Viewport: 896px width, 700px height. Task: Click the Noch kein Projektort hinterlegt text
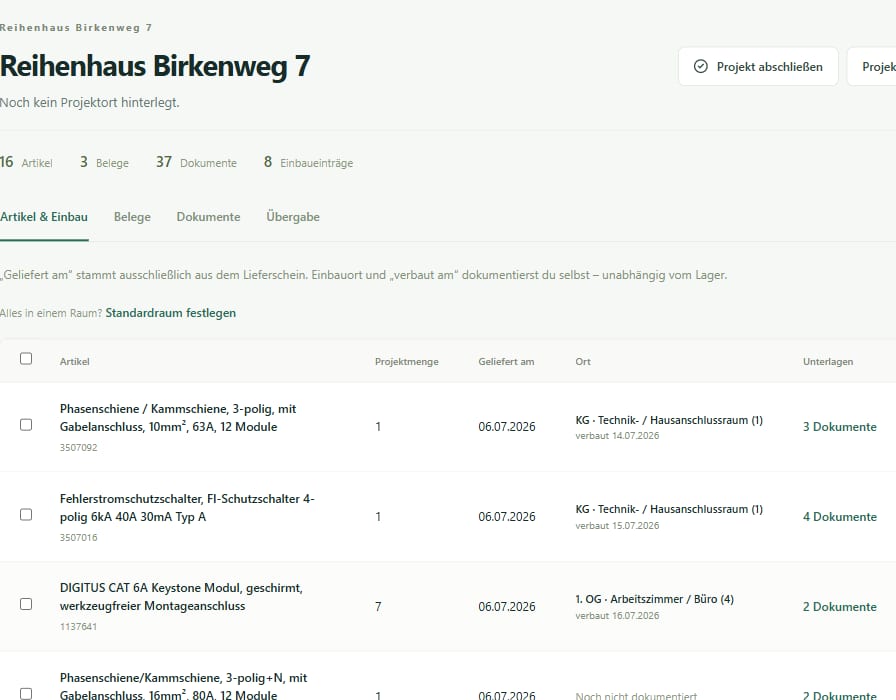coord(90,102)
